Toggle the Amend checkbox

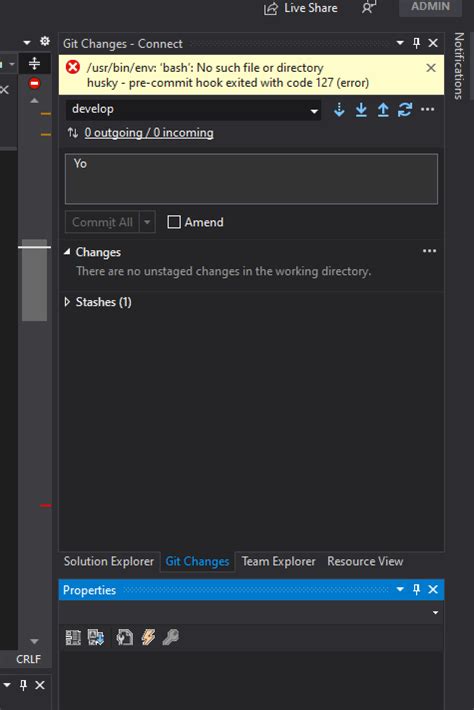click(174, 222)
